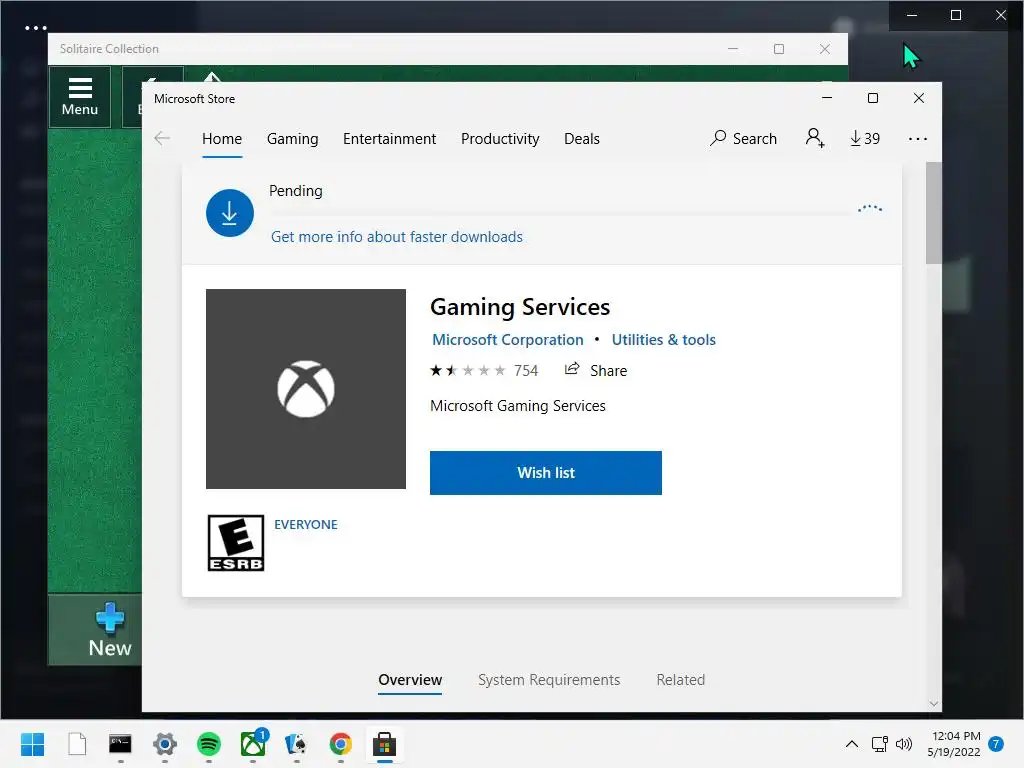Open the Microsoft Corporation publisher link

[507, 340]
